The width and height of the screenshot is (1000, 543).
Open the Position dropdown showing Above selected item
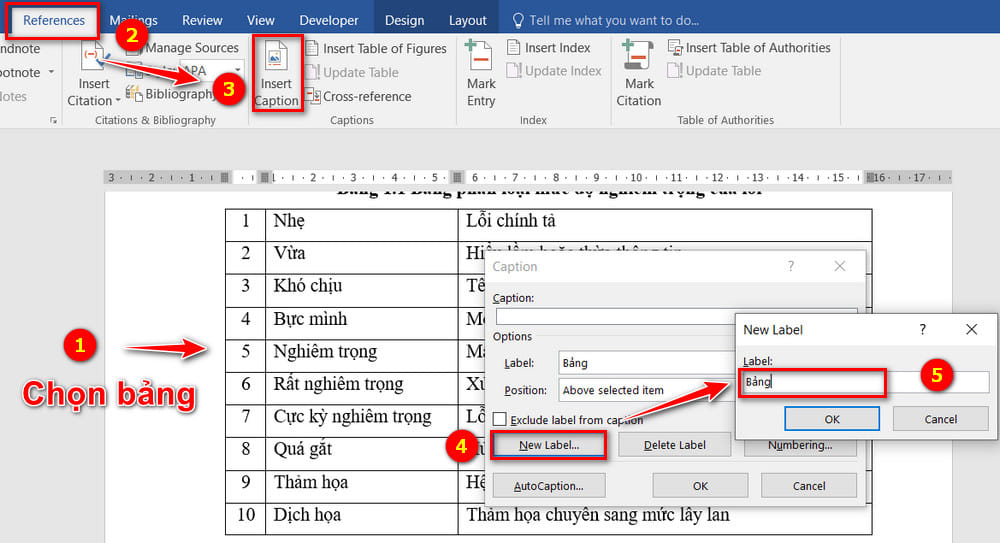(x=647, y=390)
